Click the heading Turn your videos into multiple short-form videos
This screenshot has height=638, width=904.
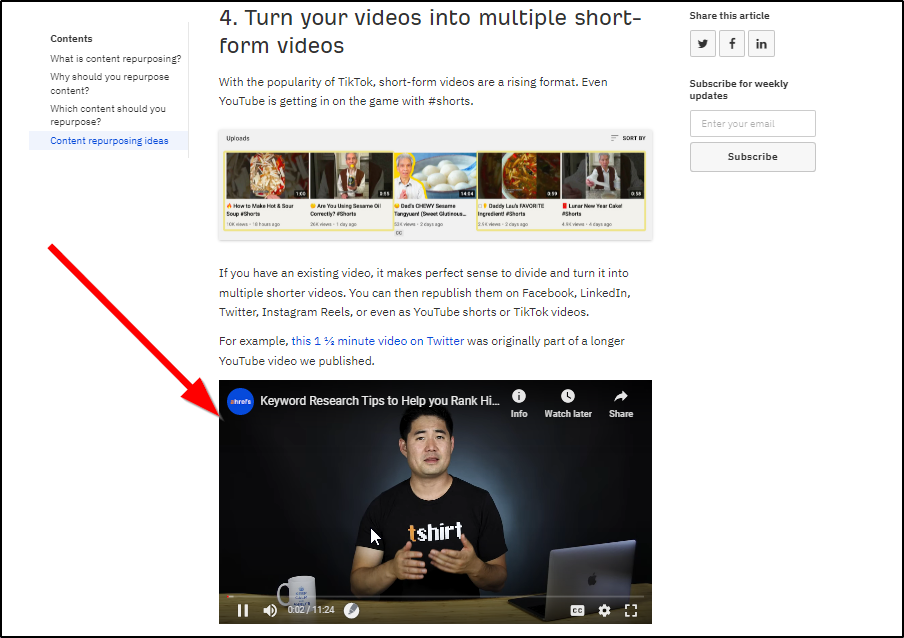point(430,32)
